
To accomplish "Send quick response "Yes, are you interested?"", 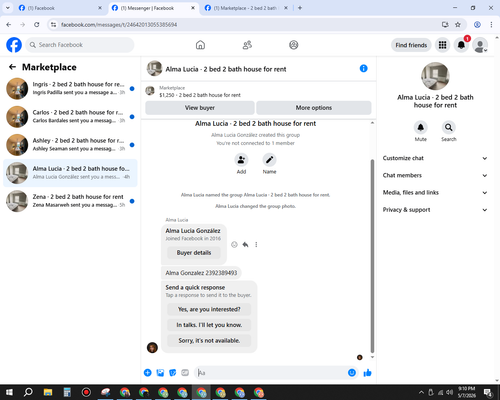I will click(209, 309).
